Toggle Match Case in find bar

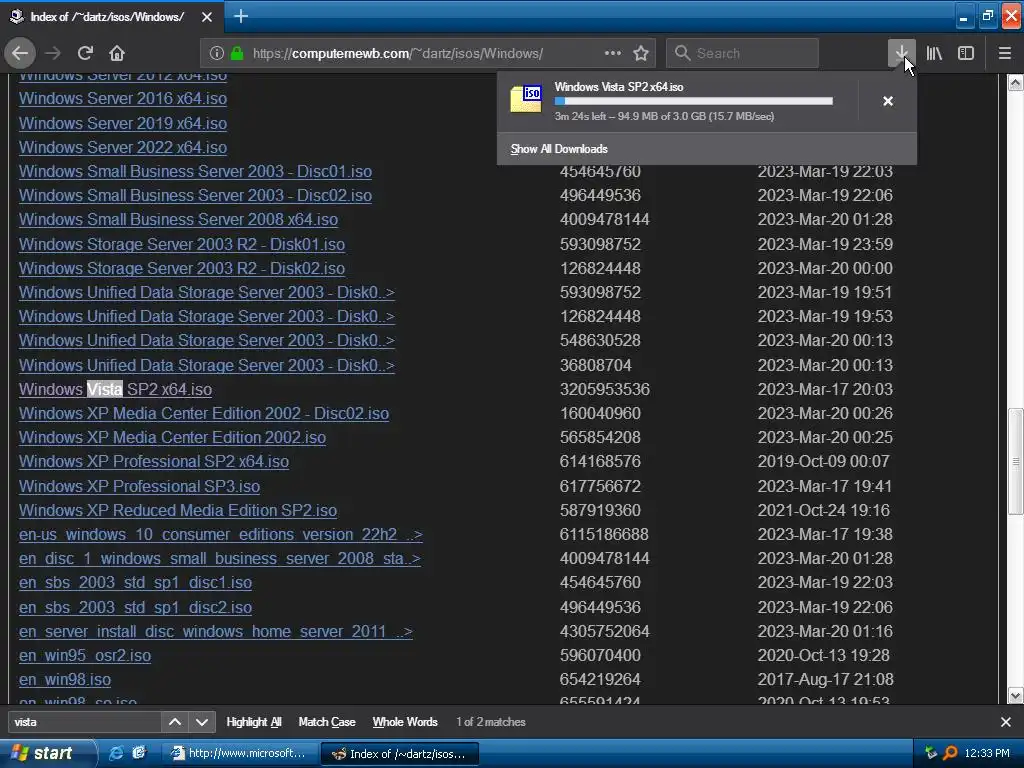(327, 722)
